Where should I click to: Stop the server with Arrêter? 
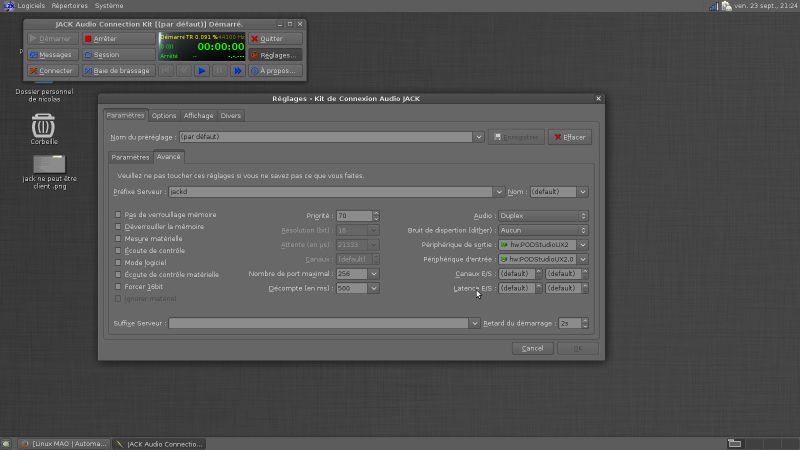click(118, 38)
